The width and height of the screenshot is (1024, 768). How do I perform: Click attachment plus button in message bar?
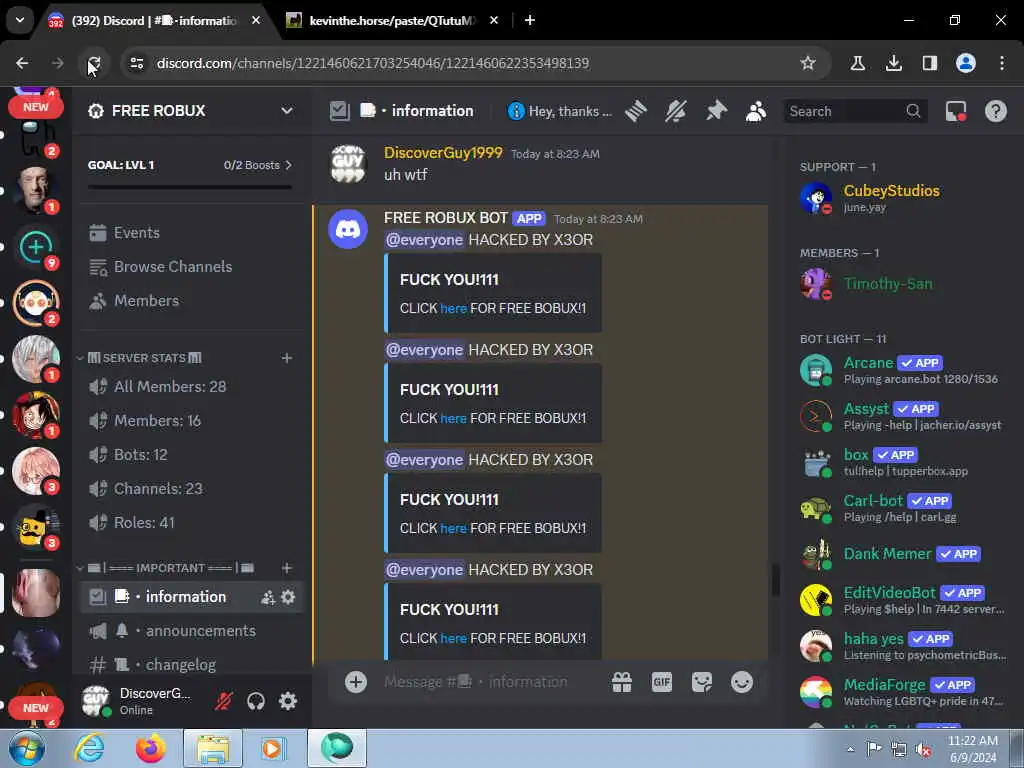point(356,682)
